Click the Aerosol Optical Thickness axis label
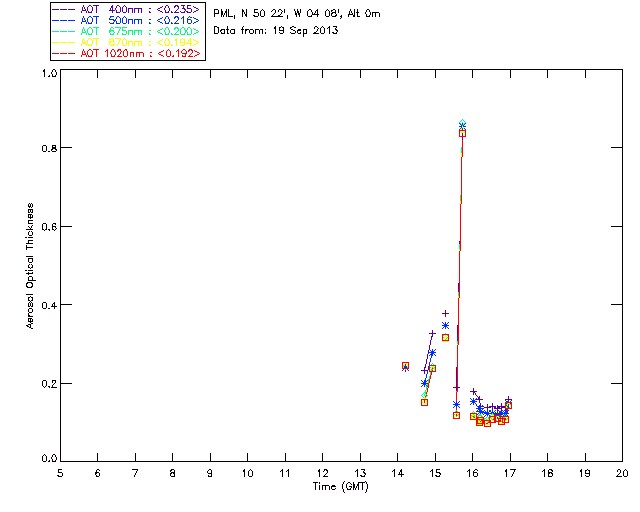Viewport: 640px width, 512px height. tap(30, 266)
